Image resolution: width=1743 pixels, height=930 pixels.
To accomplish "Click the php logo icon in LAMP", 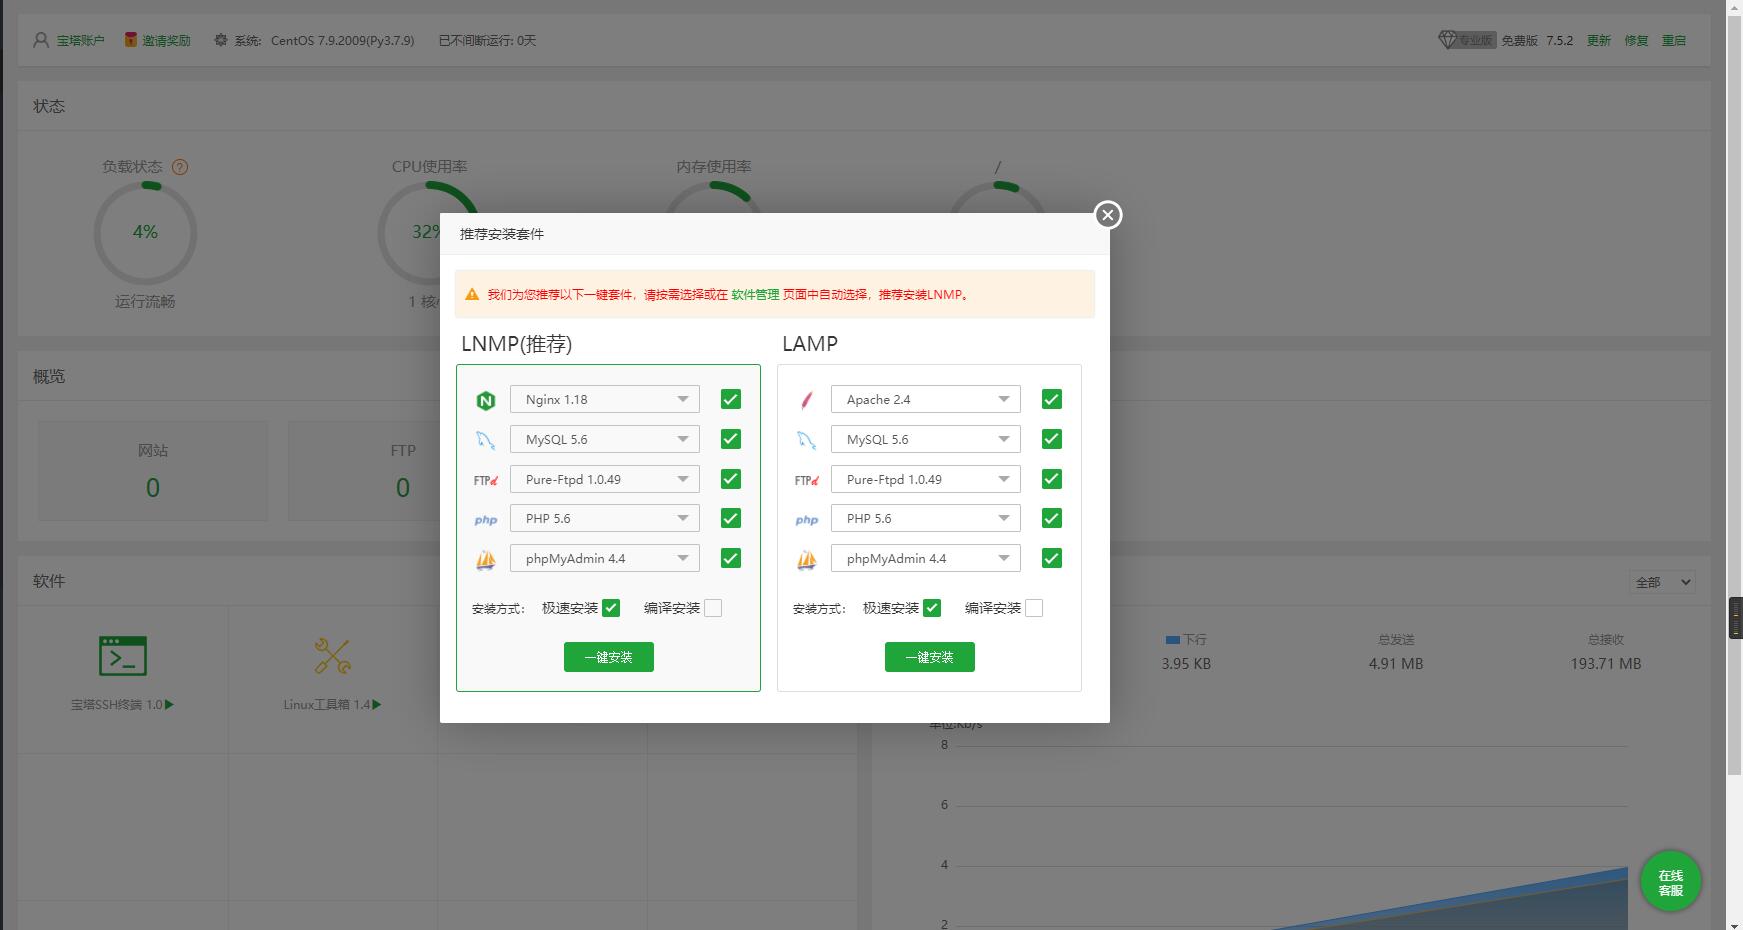I will pyautogui.click(x=807, y=520).
